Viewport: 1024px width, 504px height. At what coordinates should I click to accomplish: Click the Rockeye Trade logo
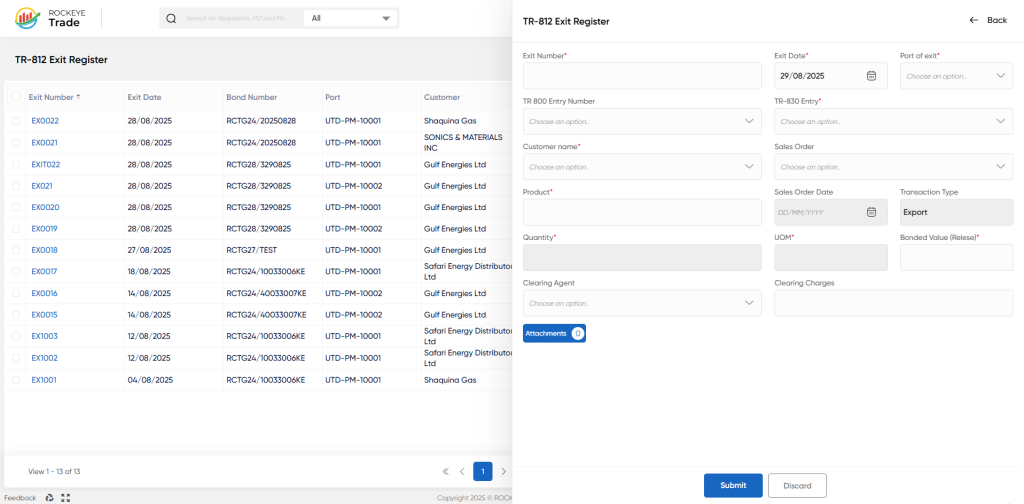(x=48, y=18)
